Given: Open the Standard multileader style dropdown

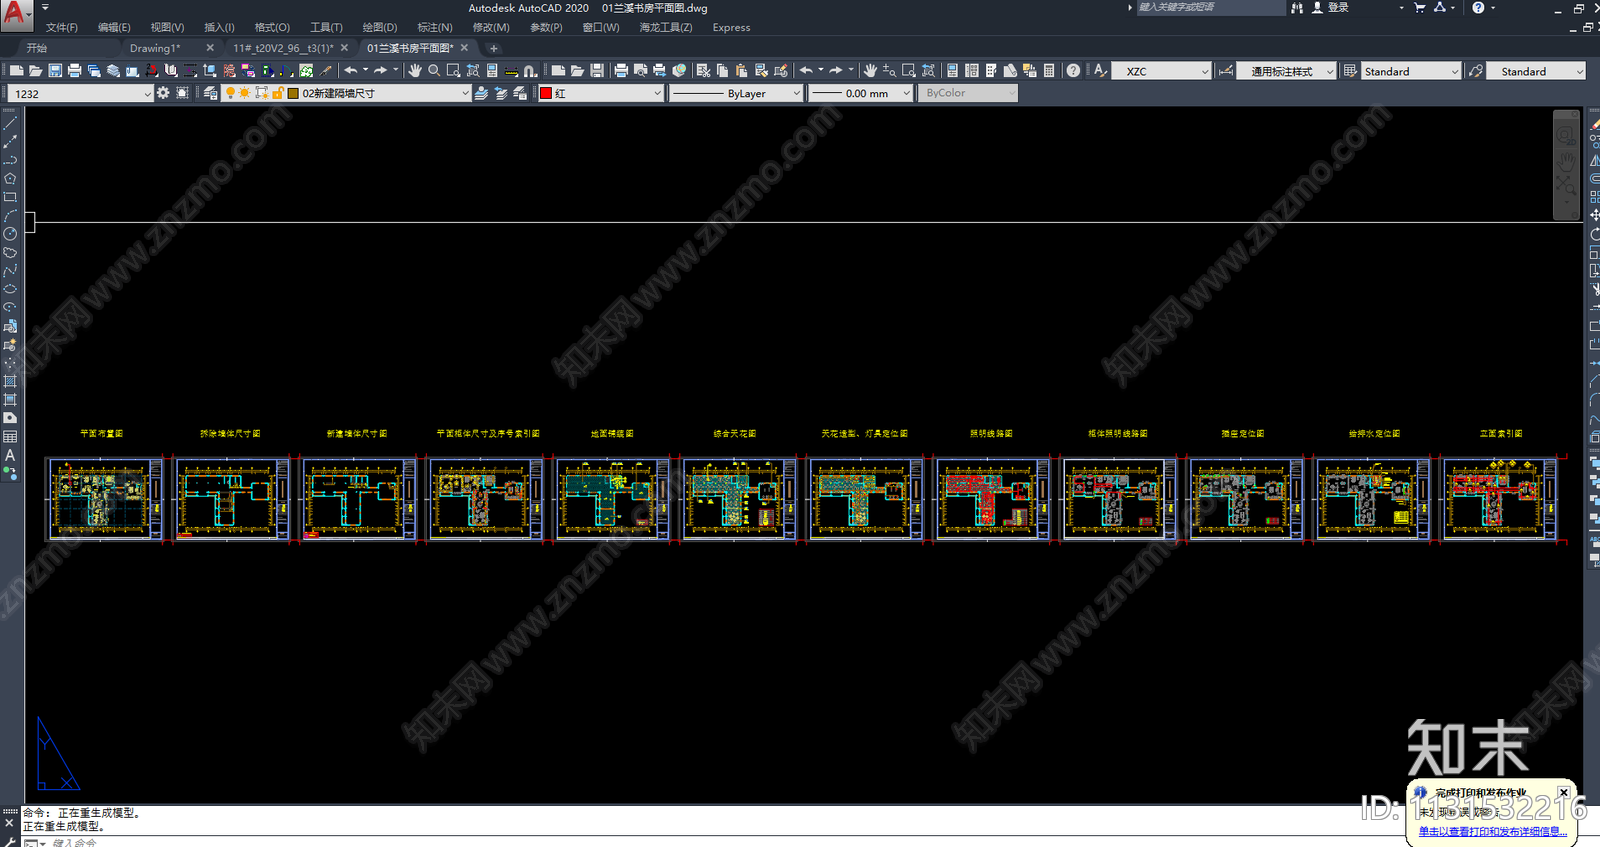Looking at the screenshot, I should point(1536,72).
